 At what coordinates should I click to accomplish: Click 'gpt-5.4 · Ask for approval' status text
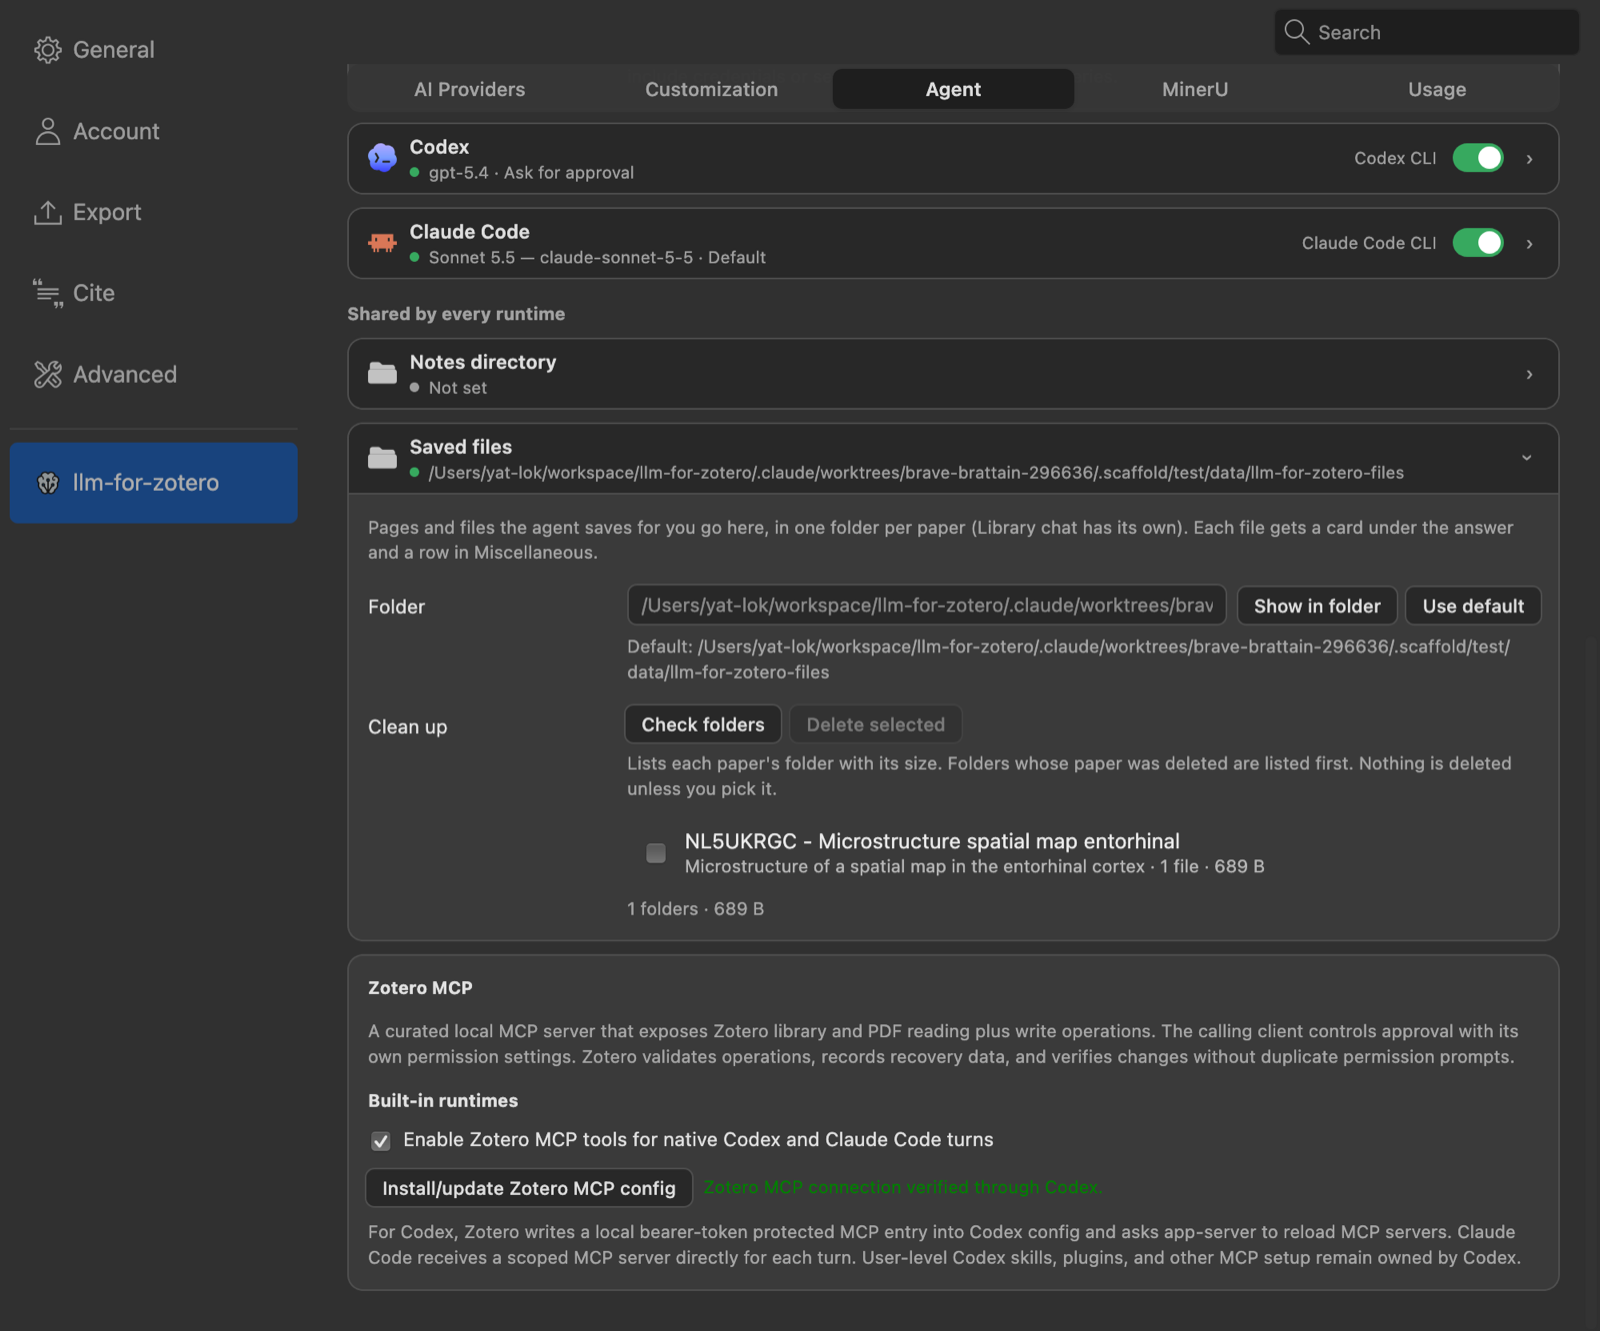click(531, 173)
